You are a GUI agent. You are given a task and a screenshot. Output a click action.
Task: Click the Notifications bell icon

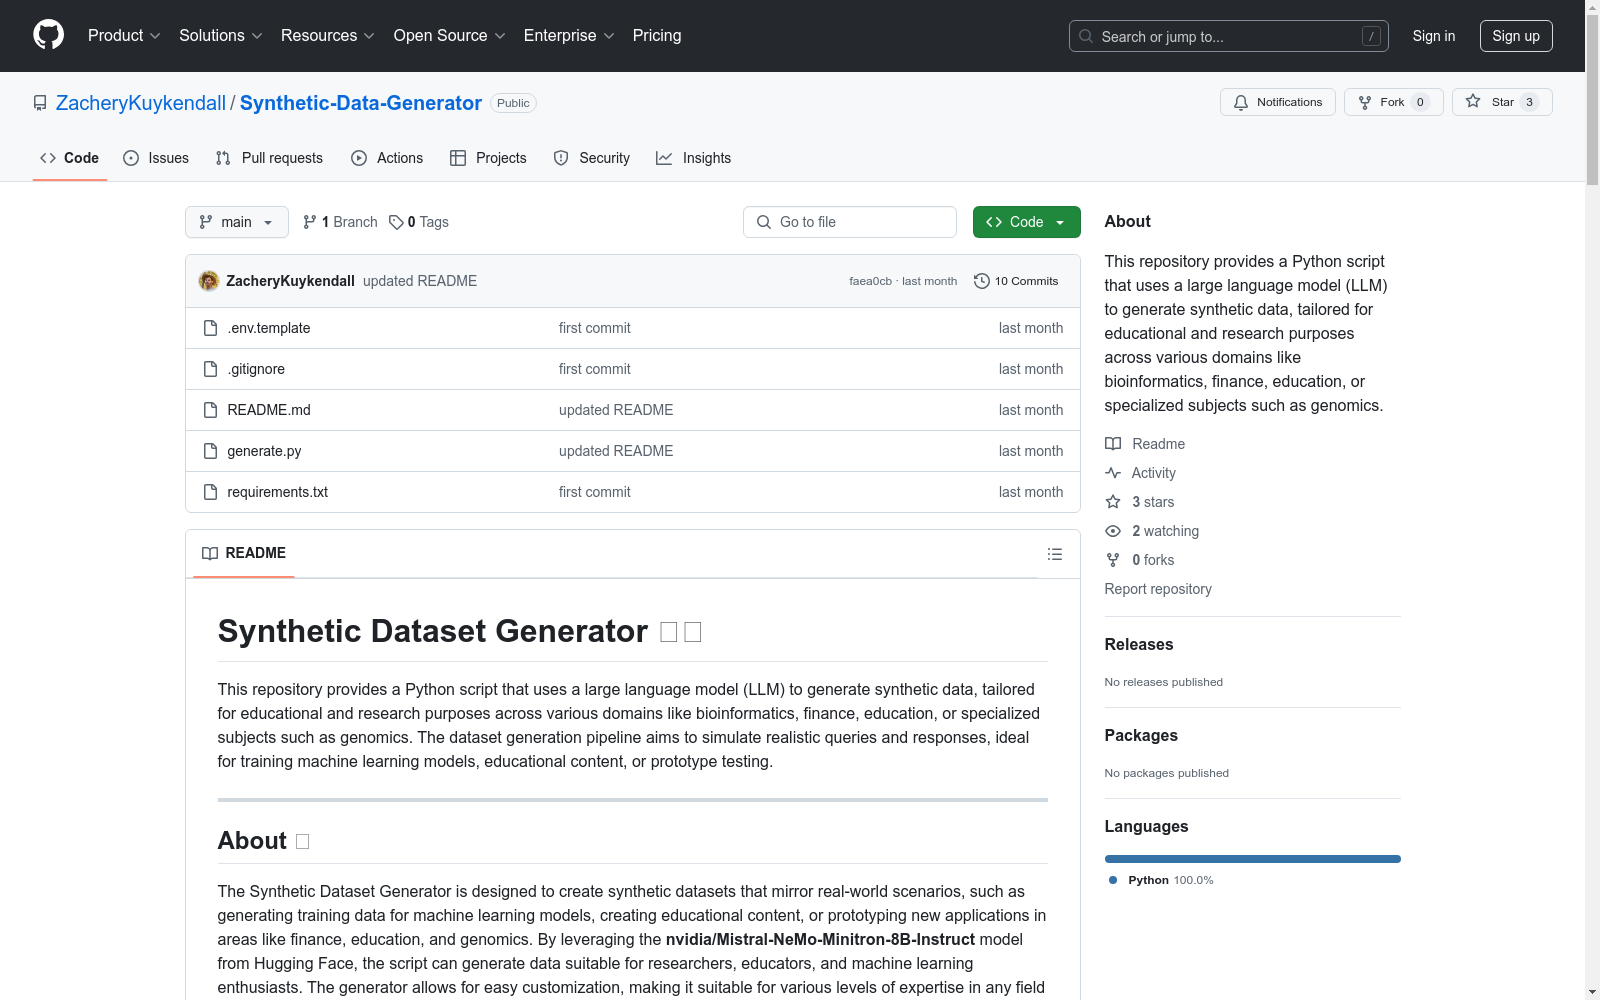coord(1241,102)
